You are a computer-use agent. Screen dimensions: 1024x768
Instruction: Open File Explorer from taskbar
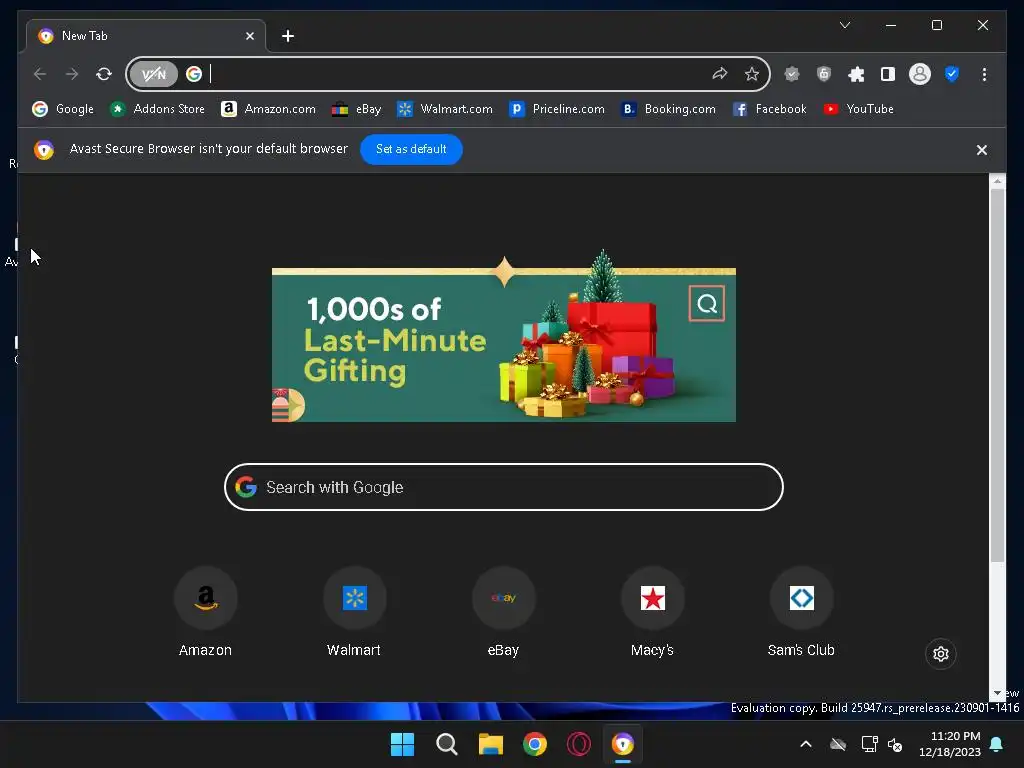490,744
